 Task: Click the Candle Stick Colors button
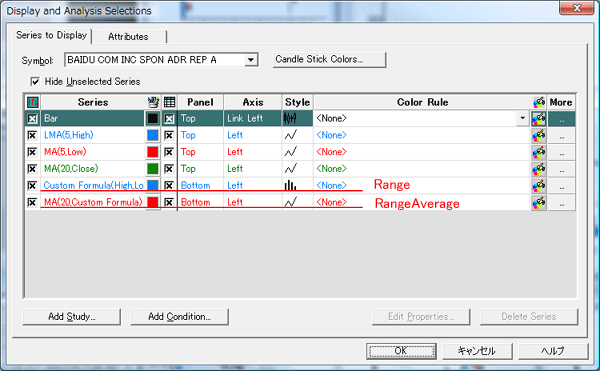329,60
